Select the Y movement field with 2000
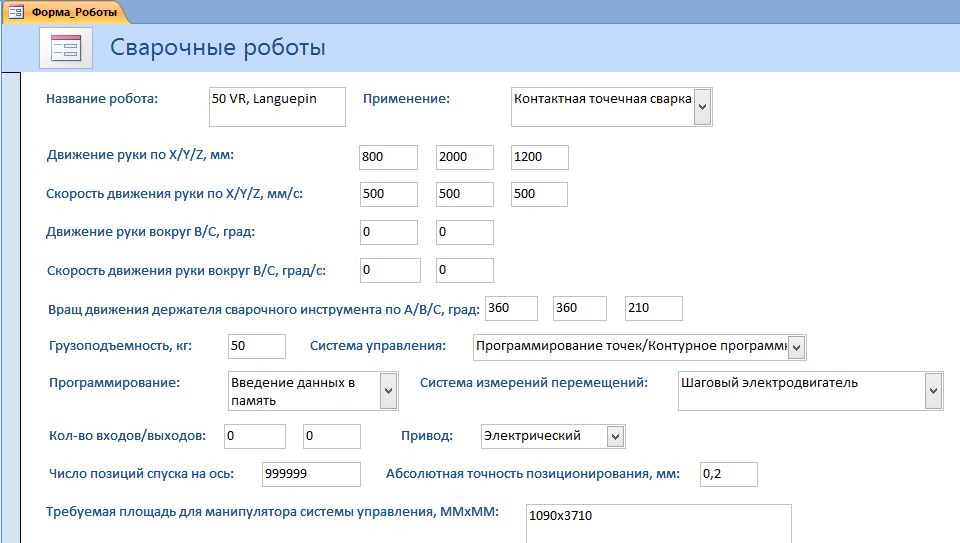Screen dimensions: 960x543 coord(464,157)
